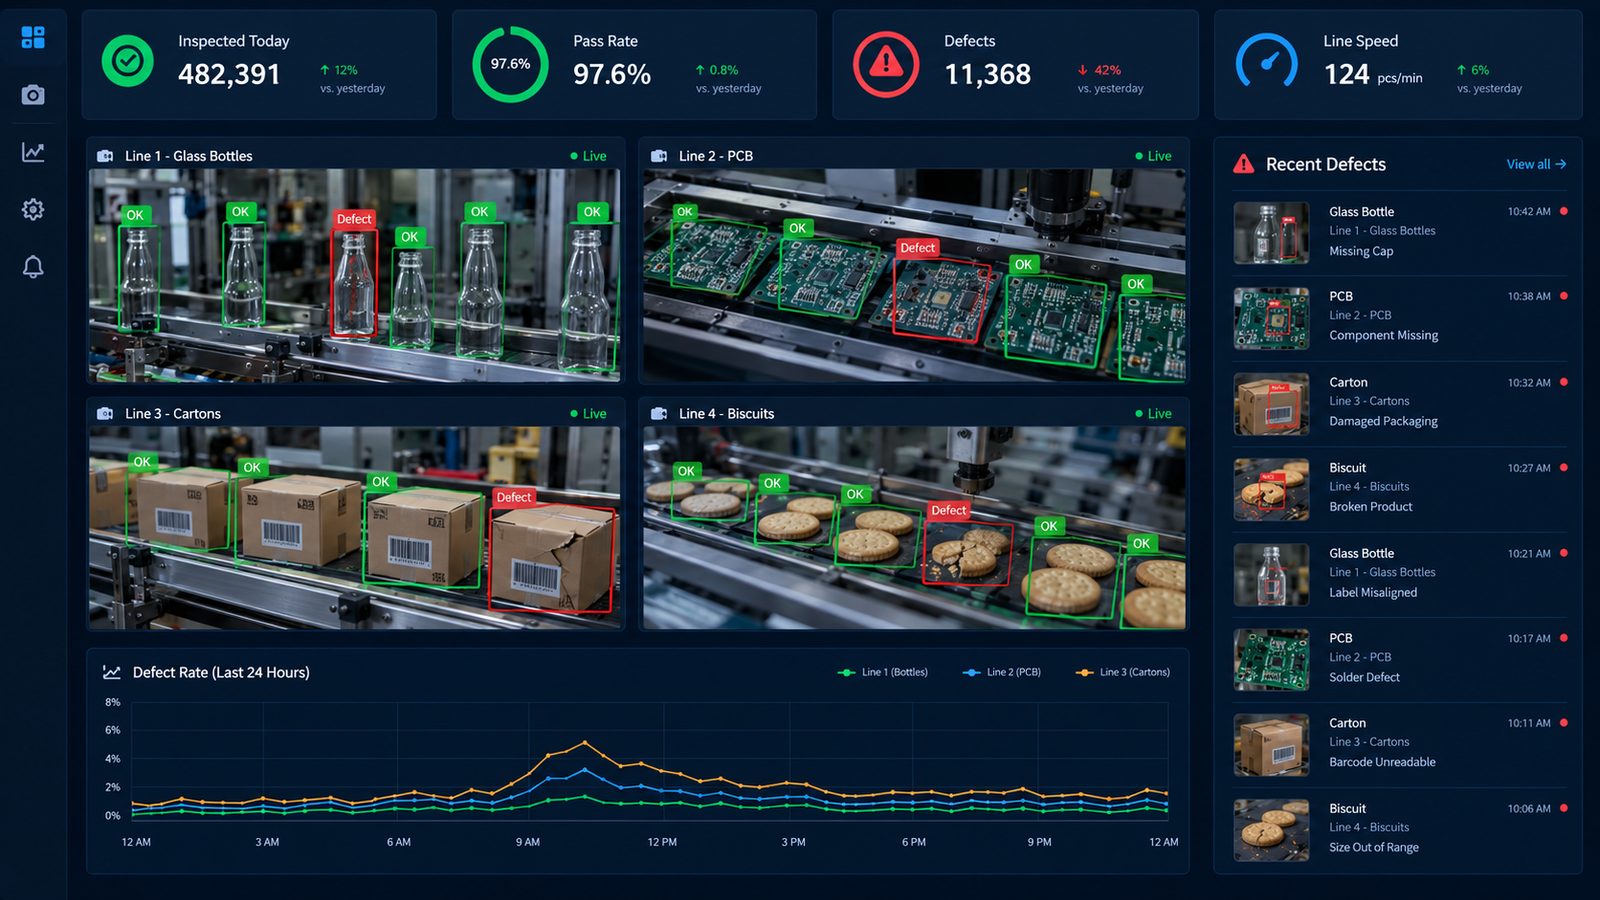Click the View all link in Recent Defects

click(1536, 164)
